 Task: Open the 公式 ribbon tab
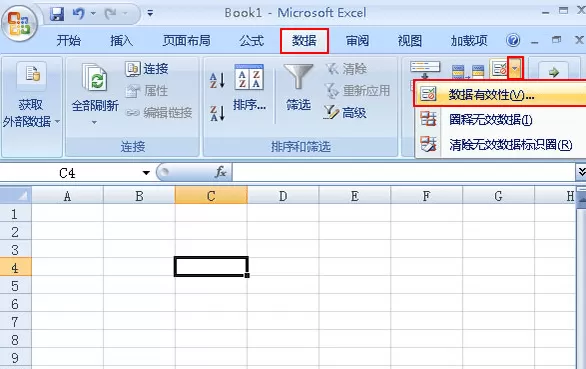point(252,40)
